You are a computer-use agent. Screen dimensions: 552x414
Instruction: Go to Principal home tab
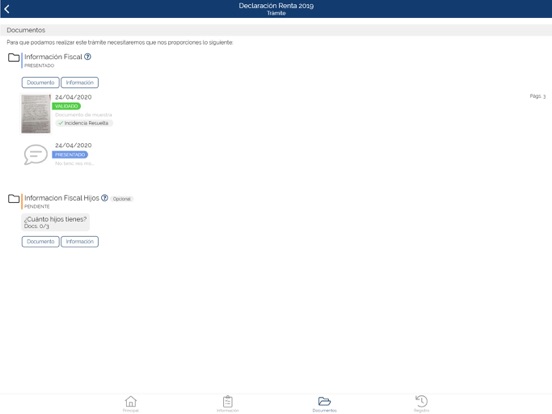tap(131, 403)
